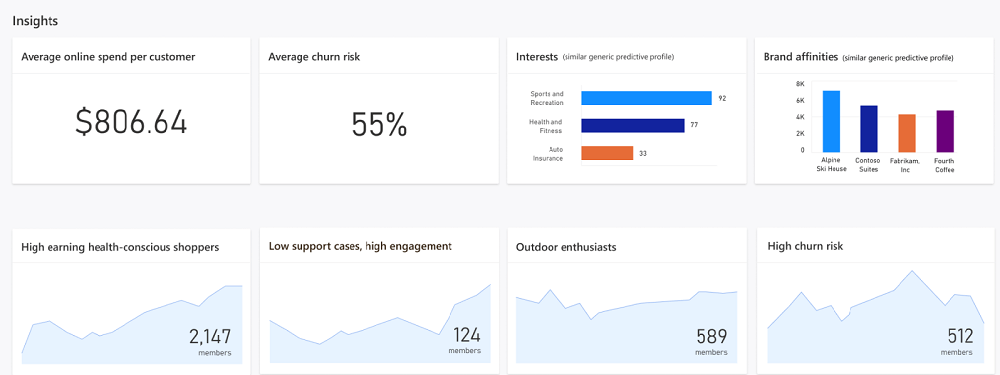The image size is (1000, 375).
Task: Open Low support cases, high engagement segment
Action: click(360, 246)
